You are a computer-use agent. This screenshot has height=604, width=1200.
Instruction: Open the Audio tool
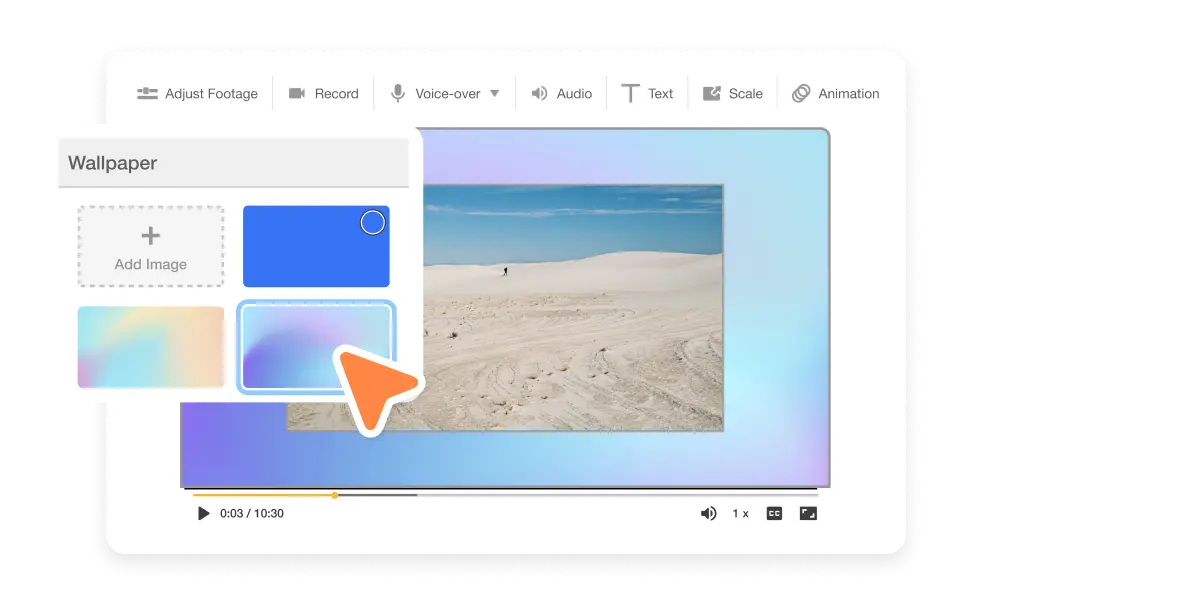561,93
